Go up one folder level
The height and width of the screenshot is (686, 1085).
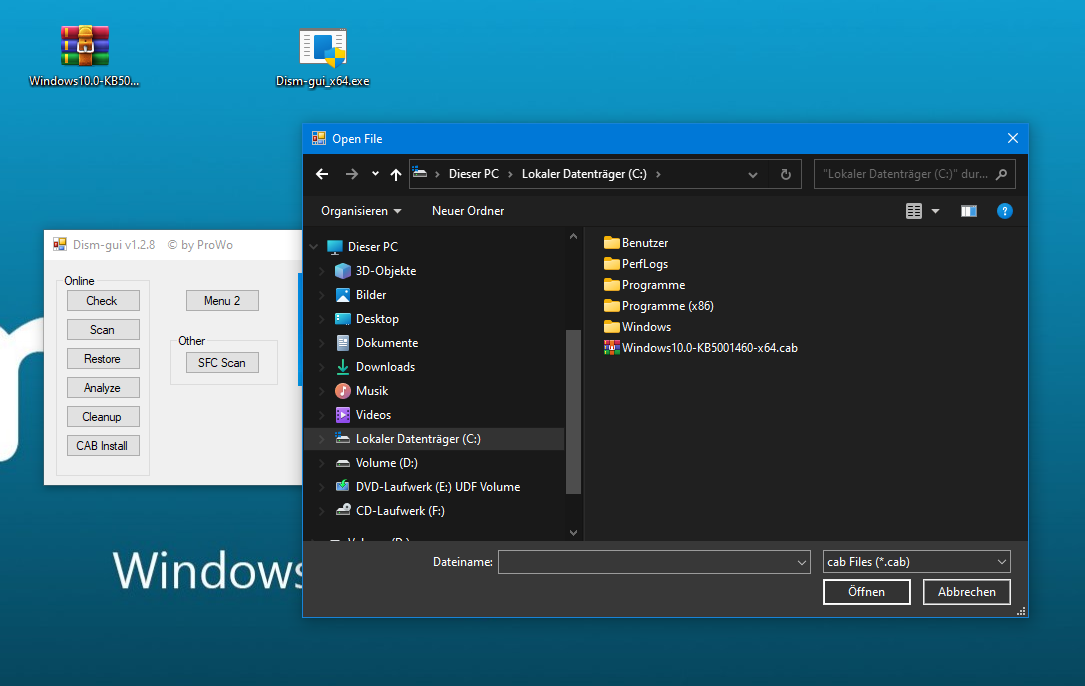click(x=396, y=174)
